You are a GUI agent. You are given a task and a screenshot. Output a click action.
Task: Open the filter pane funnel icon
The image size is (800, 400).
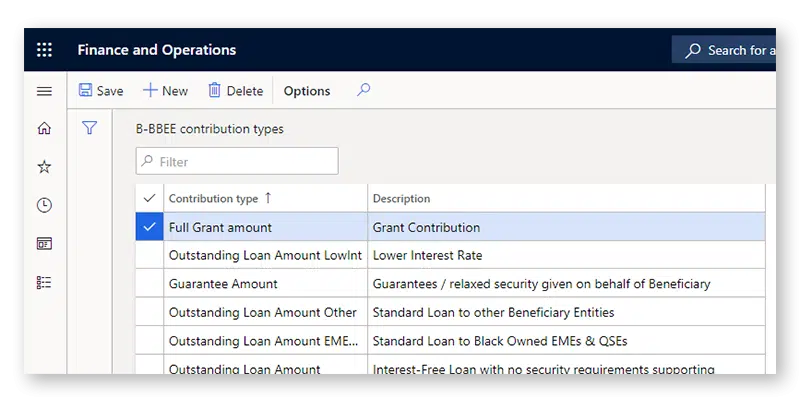coord(89,128)
